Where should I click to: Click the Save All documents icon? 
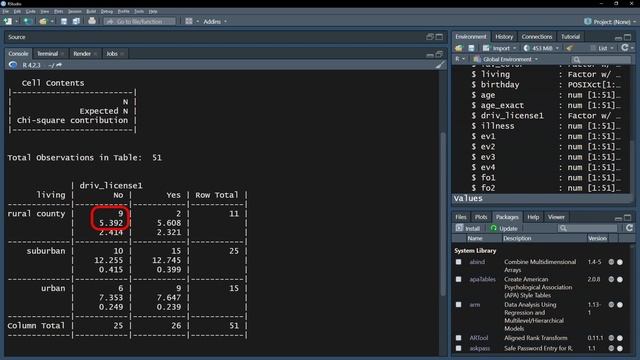tap(76, 21)
